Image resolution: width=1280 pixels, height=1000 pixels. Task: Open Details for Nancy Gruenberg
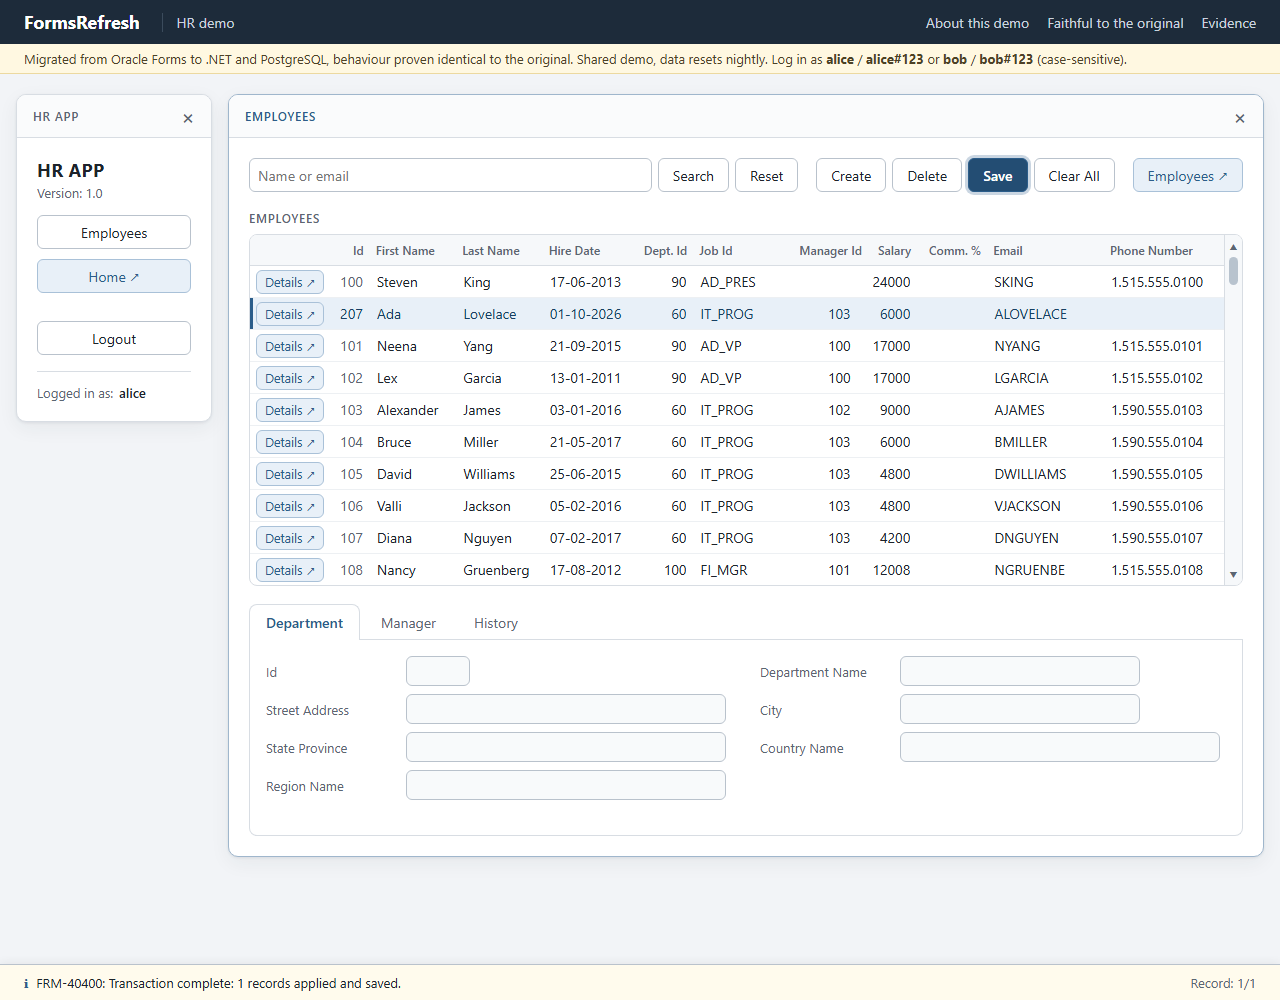pos(290,571)
